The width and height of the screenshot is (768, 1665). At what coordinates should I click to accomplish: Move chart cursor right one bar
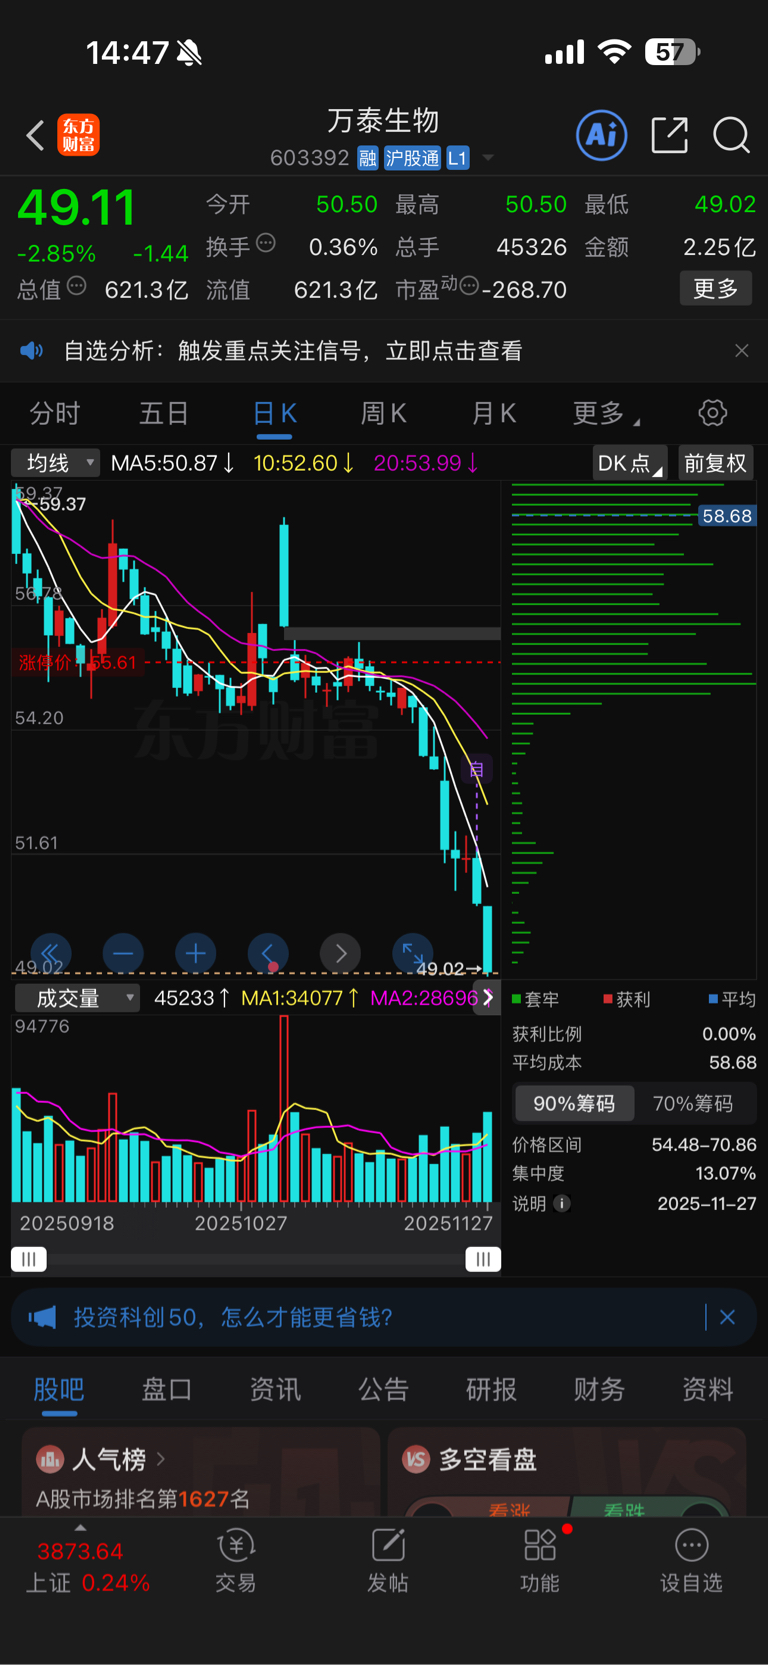(340, 953)
